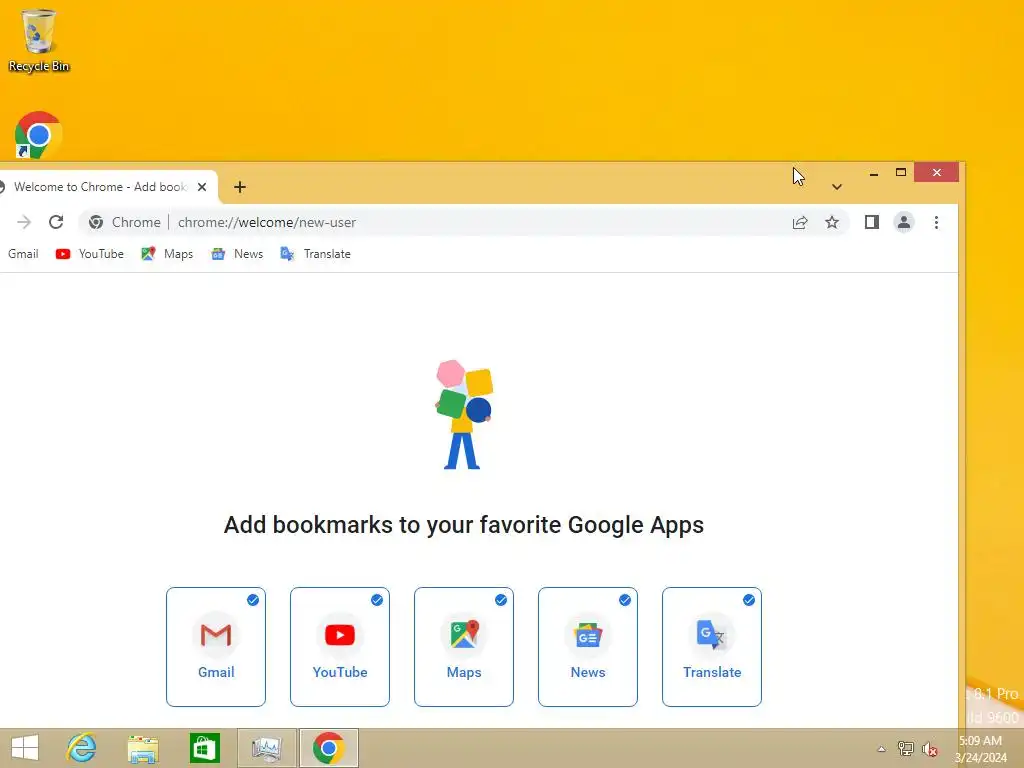1024x768 pixels.
Task: Open the Translate bookmark in bookmarks bar
Action: click(315, 254)
